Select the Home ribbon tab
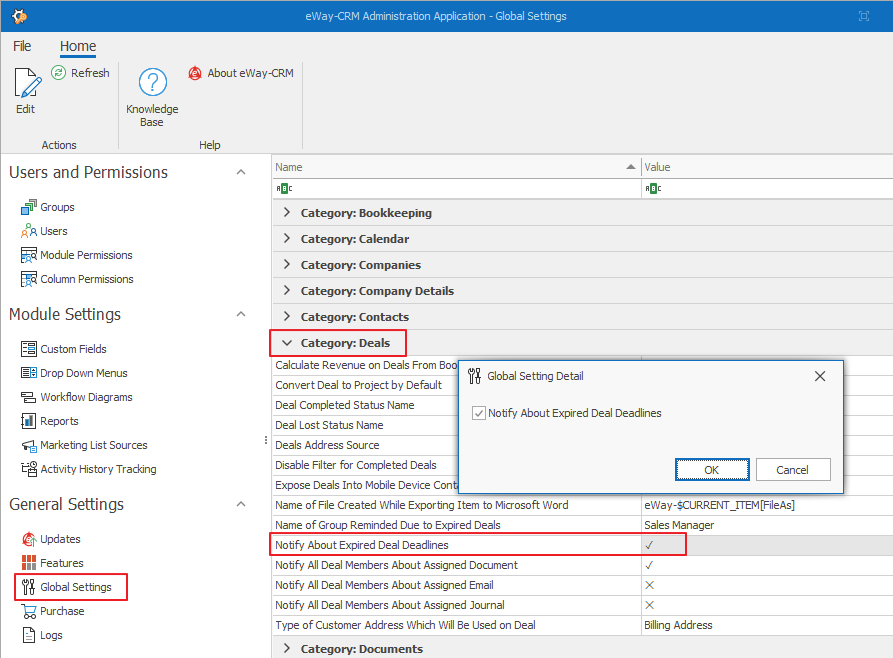The image size is (893, 658). pos(77,46)
